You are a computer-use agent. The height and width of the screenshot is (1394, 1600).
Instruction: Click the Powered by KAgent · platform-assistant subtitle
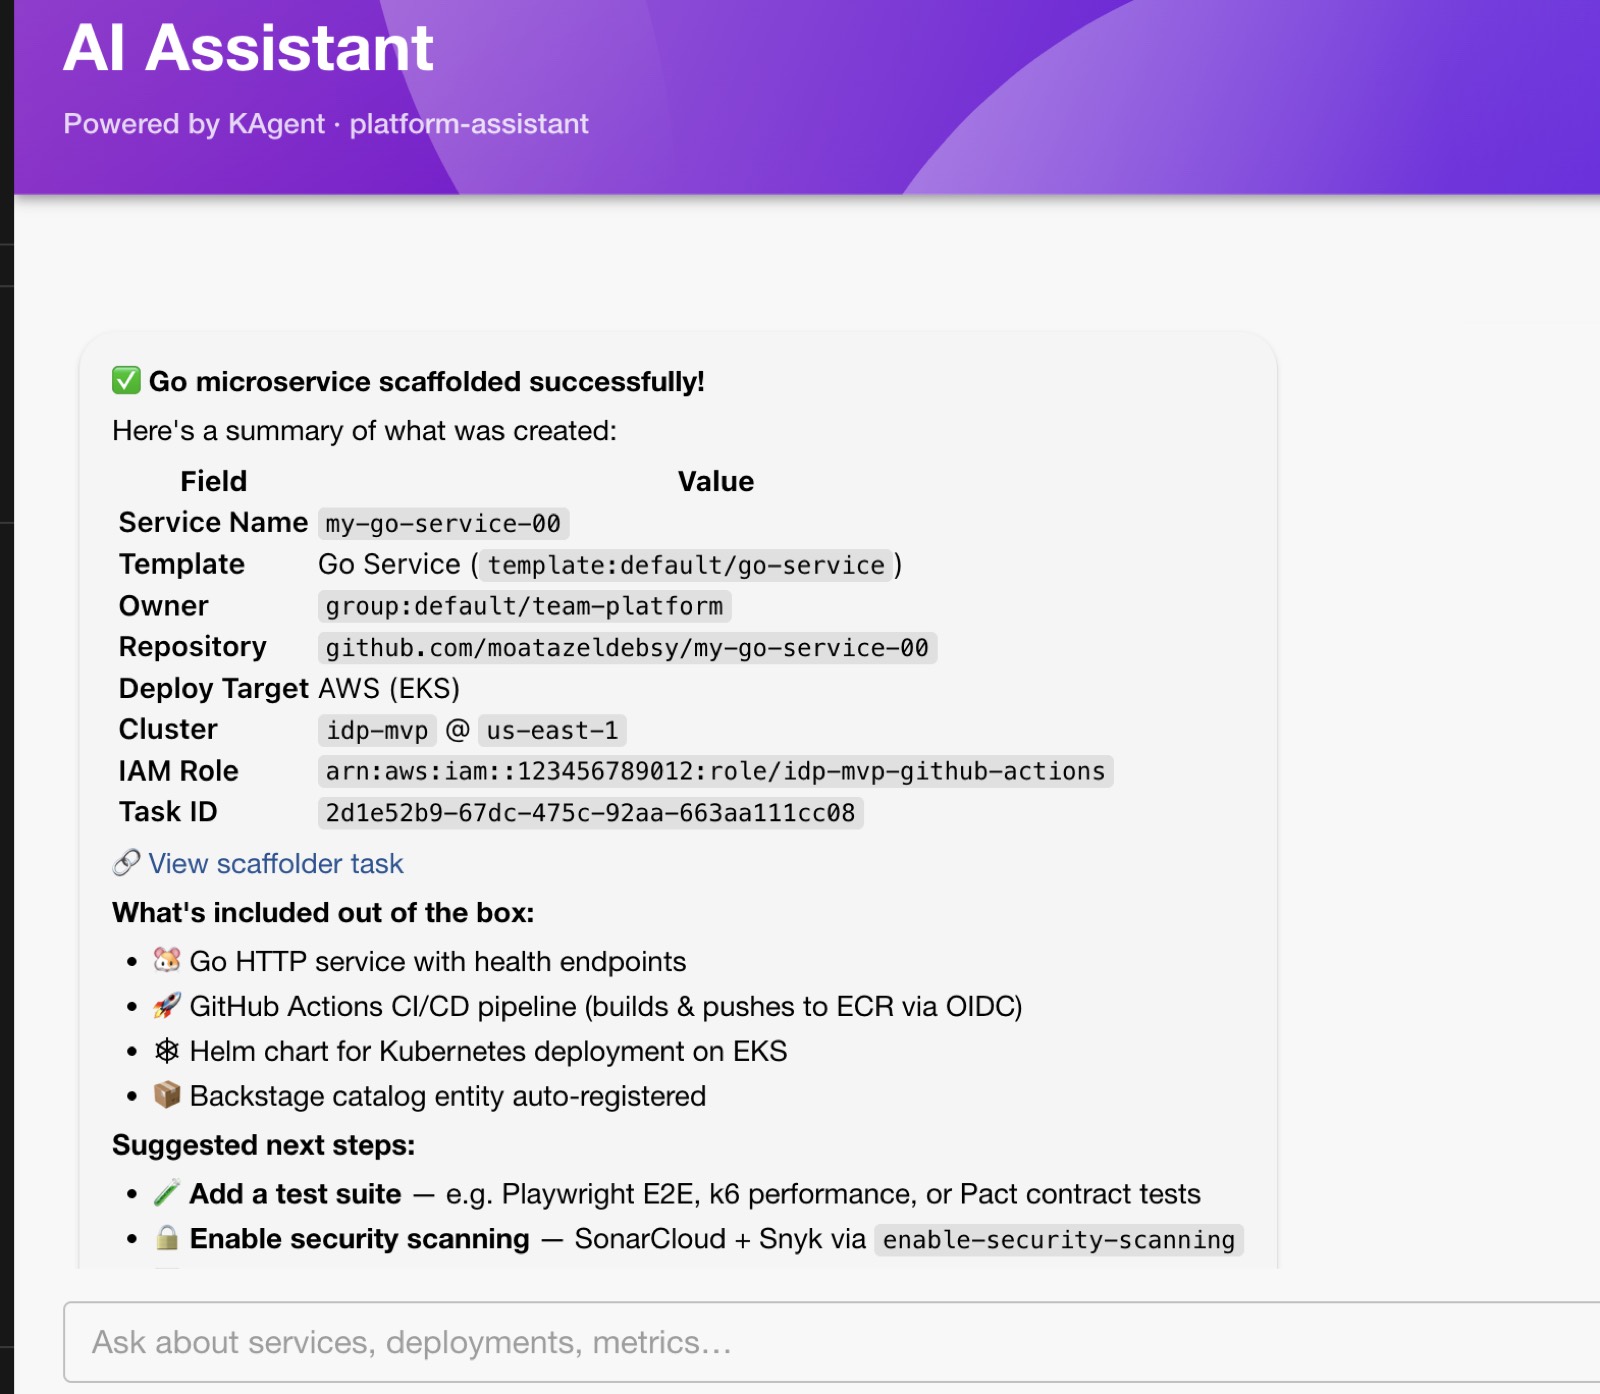coord(326,123)
